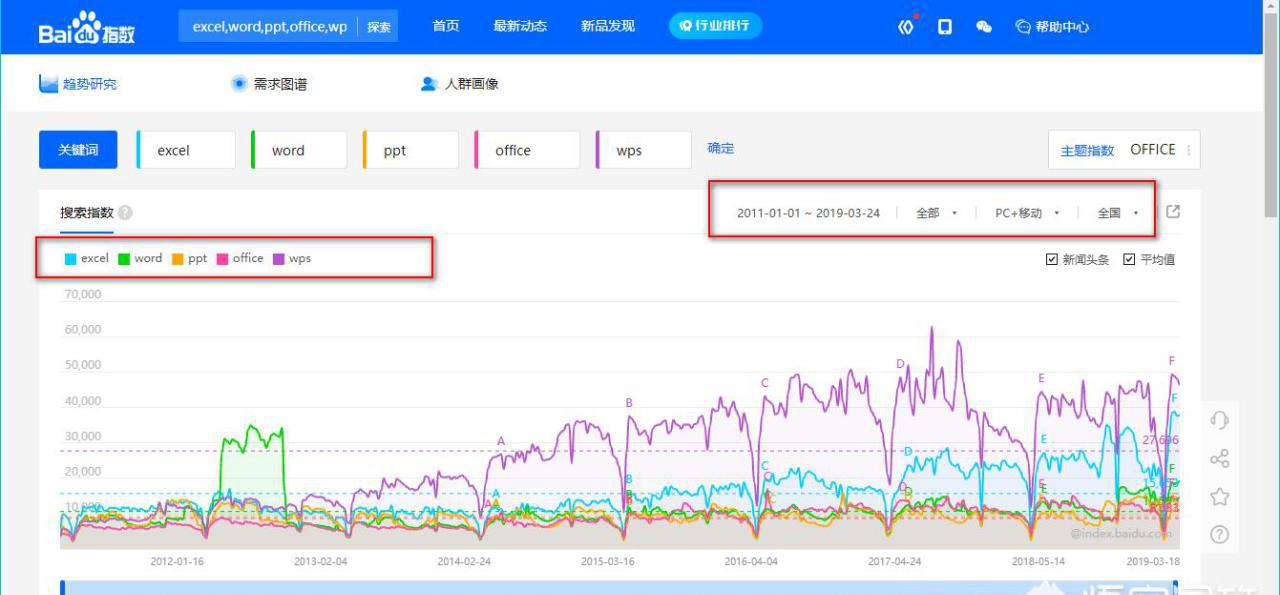1280x595 pixels.
Task: Click the chart time range slider bar
Action: 619,588
